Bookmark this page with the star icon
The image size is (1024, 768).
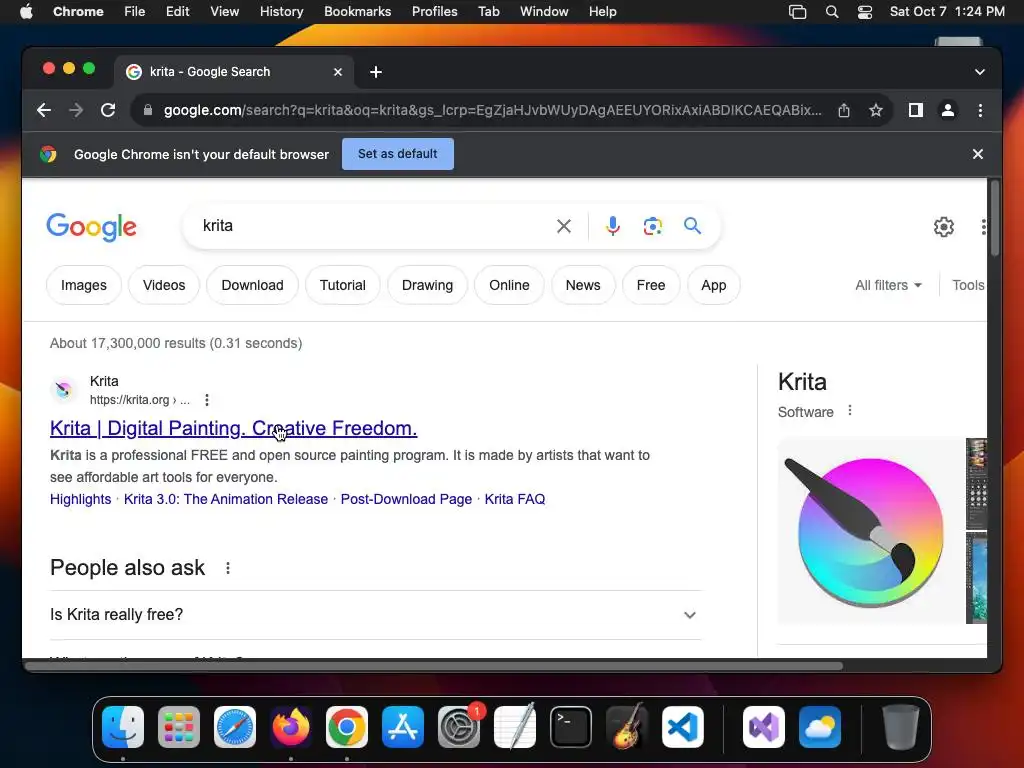(876, 110)
